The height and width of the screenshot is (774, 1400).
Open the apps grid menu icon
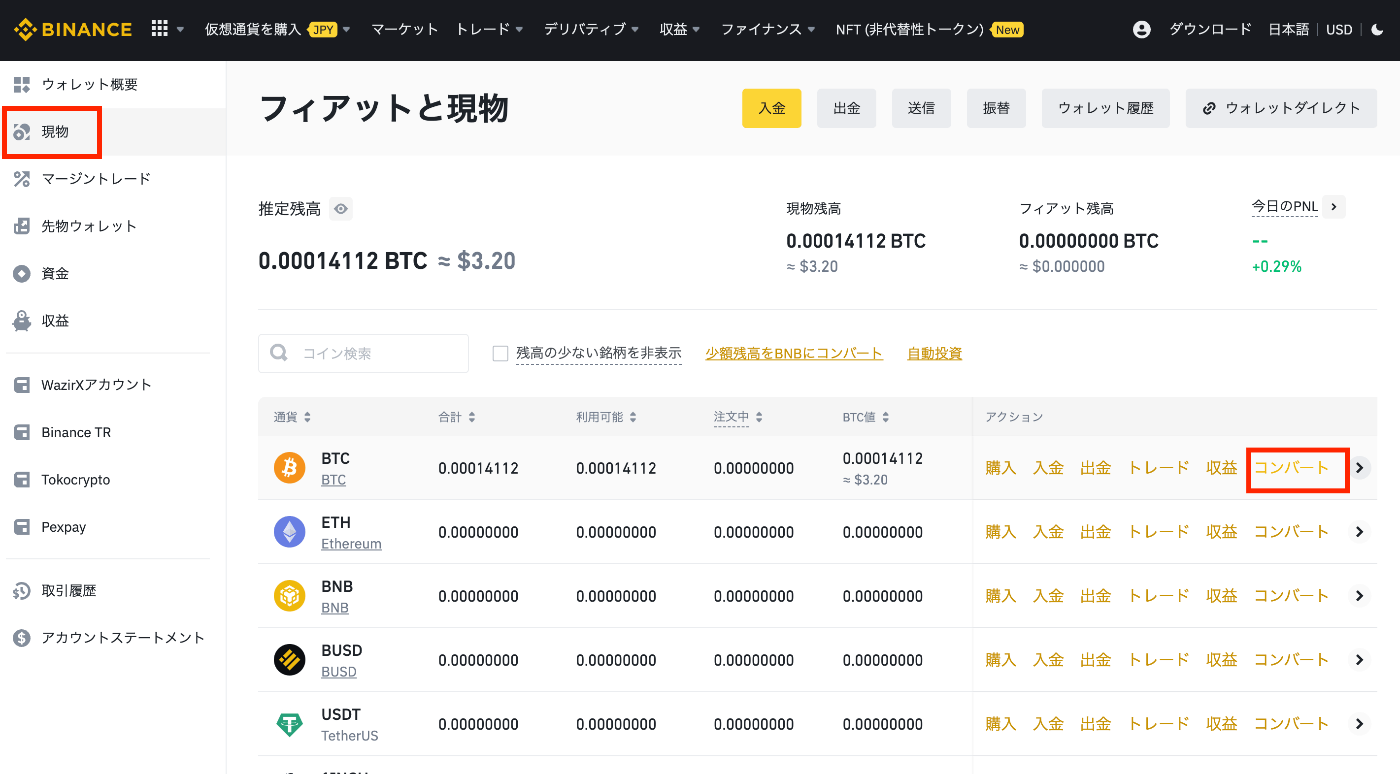coord(160,29)
